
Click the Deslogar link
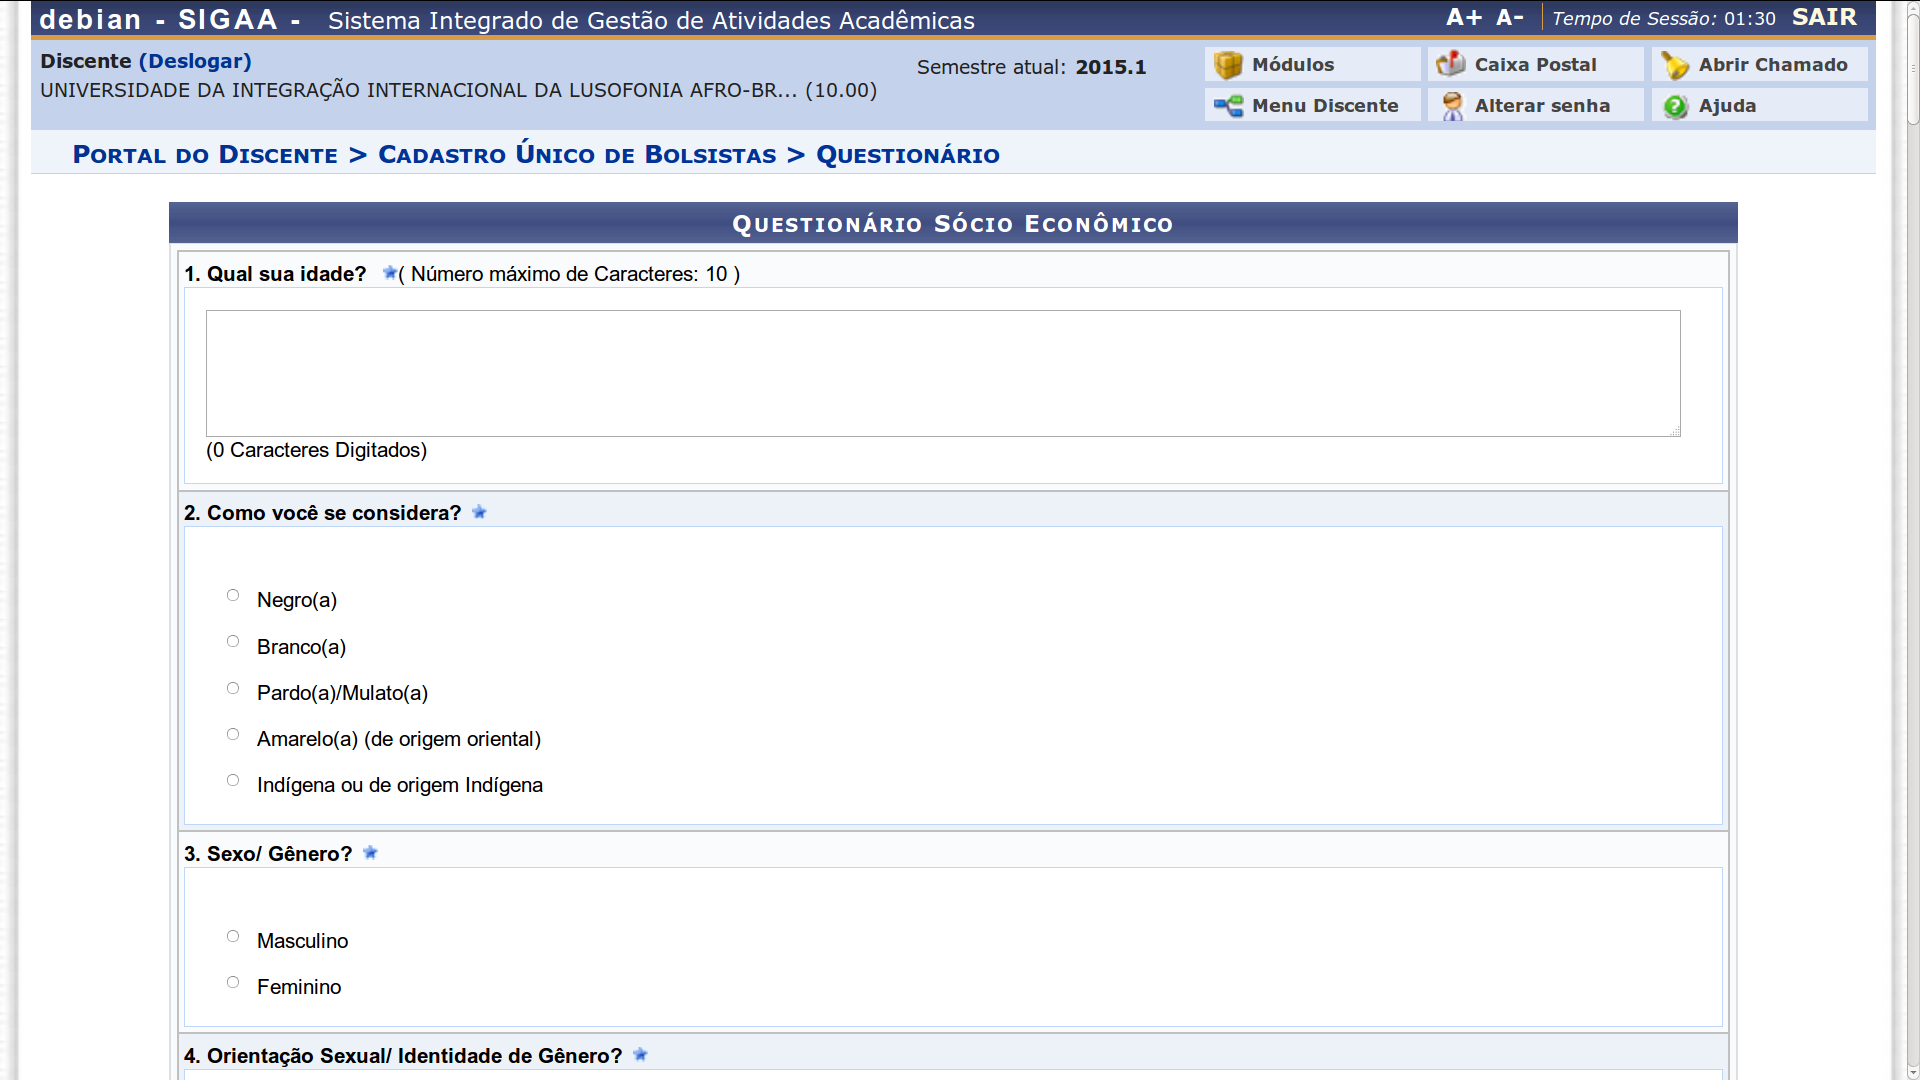point(196,61)
